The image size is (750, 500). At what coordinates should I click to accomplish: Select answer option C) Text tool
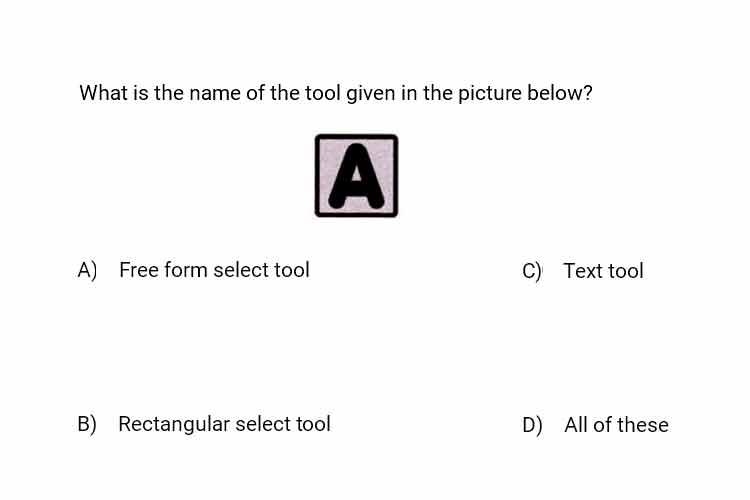point(583,271)
